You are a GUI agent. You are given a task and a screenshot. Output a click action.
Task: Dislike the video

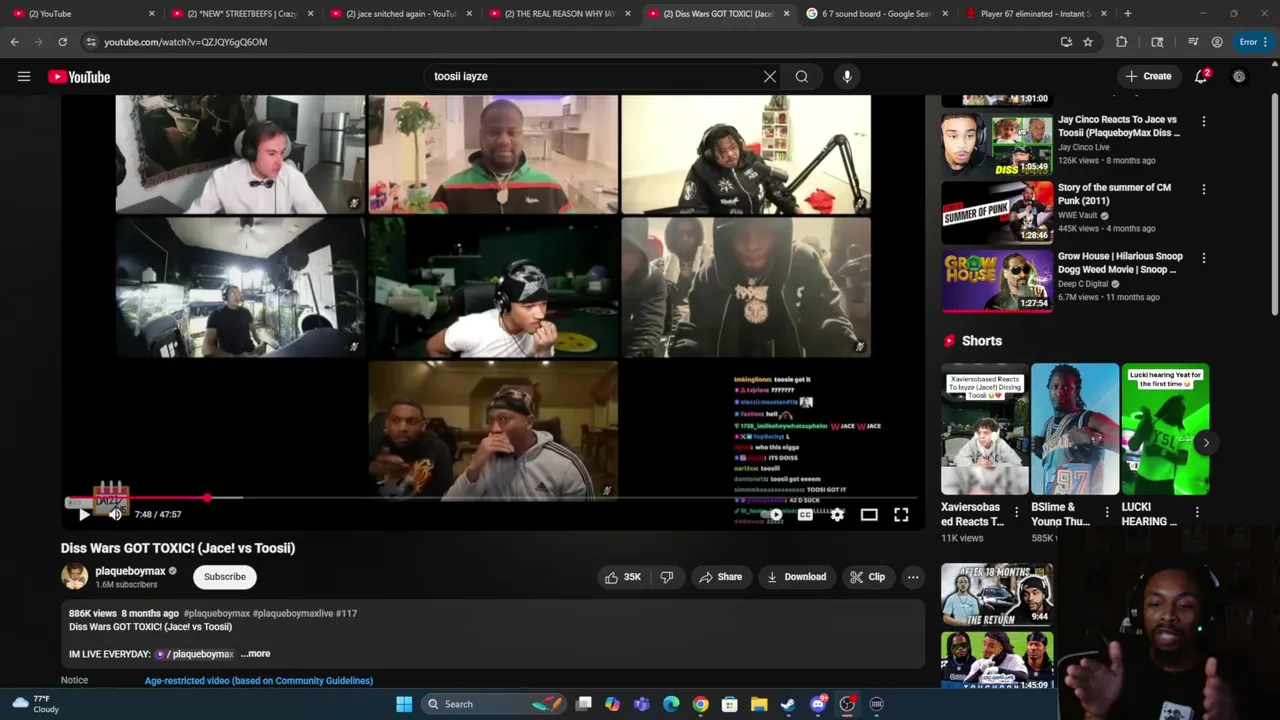point(666,577)
